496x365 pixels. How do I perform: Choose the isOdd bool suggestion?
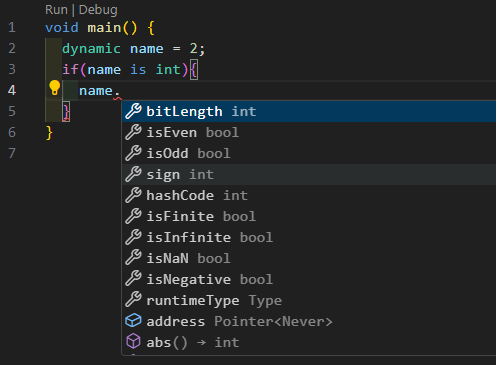click(309, 153)
